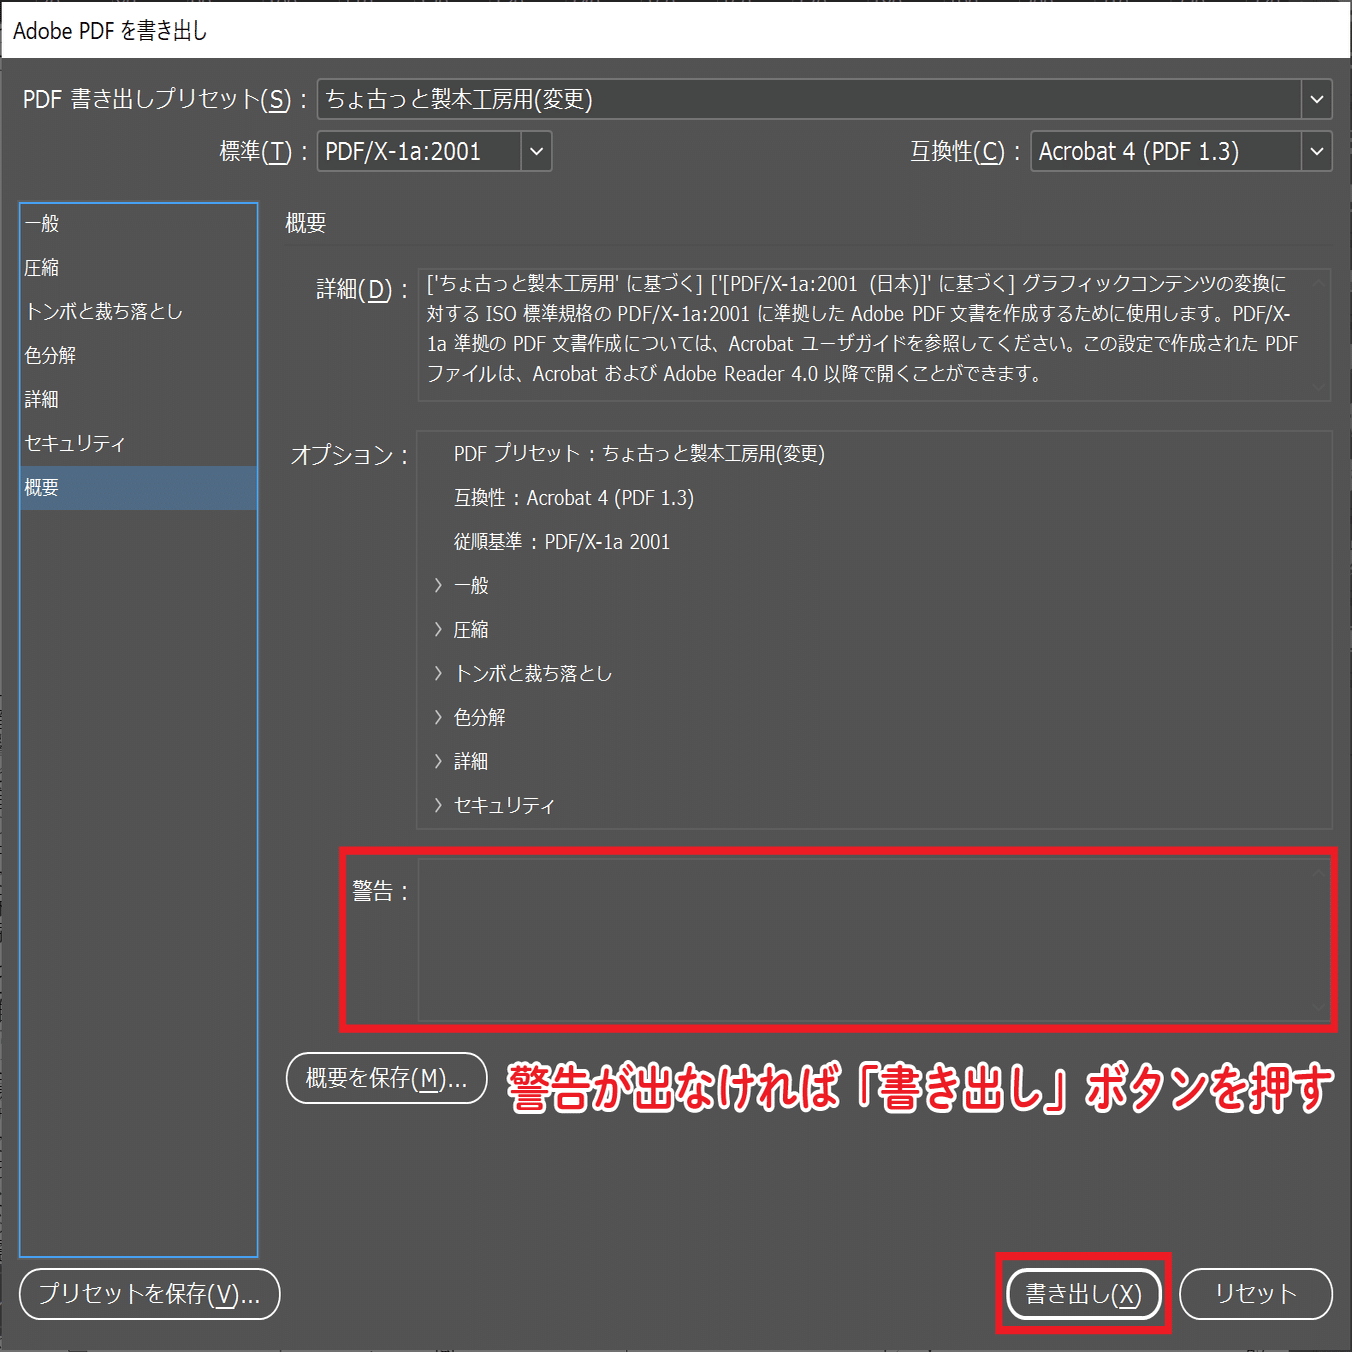Select 色分解 in the left category list
The height and width of the screenshot is (1352, 1352).
(139, 356)
